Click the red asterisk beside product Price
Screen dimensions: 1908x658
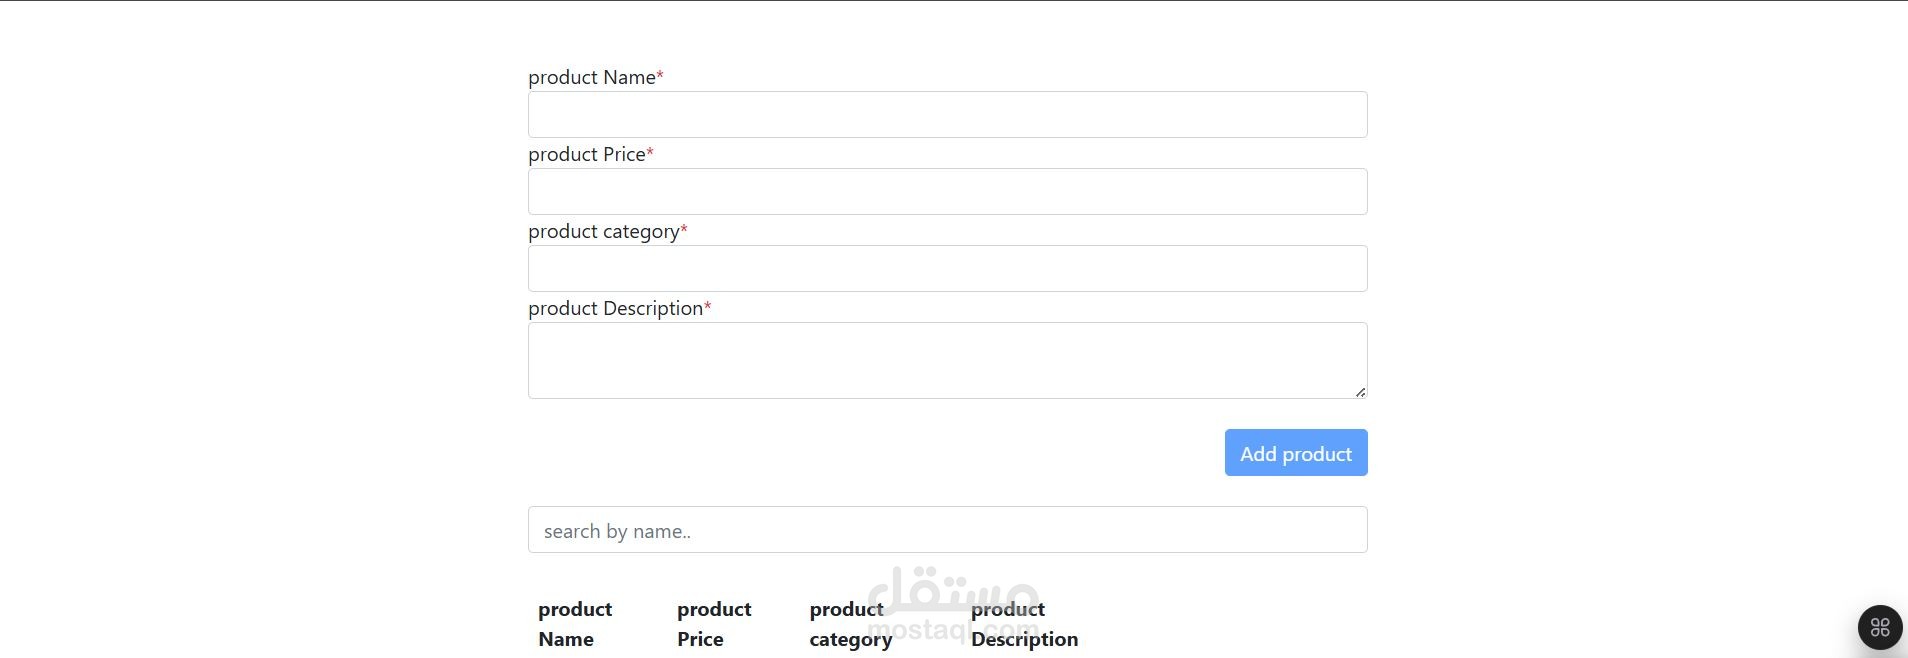648,153
